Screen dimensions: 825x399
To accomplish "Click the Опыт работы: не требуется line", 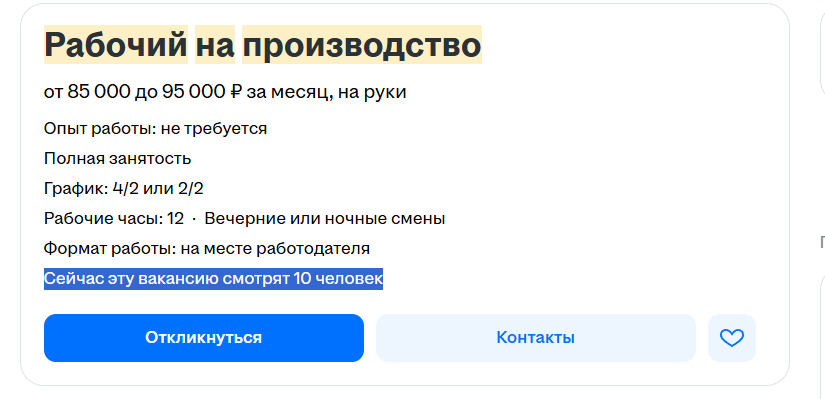I will click(155, 128).
